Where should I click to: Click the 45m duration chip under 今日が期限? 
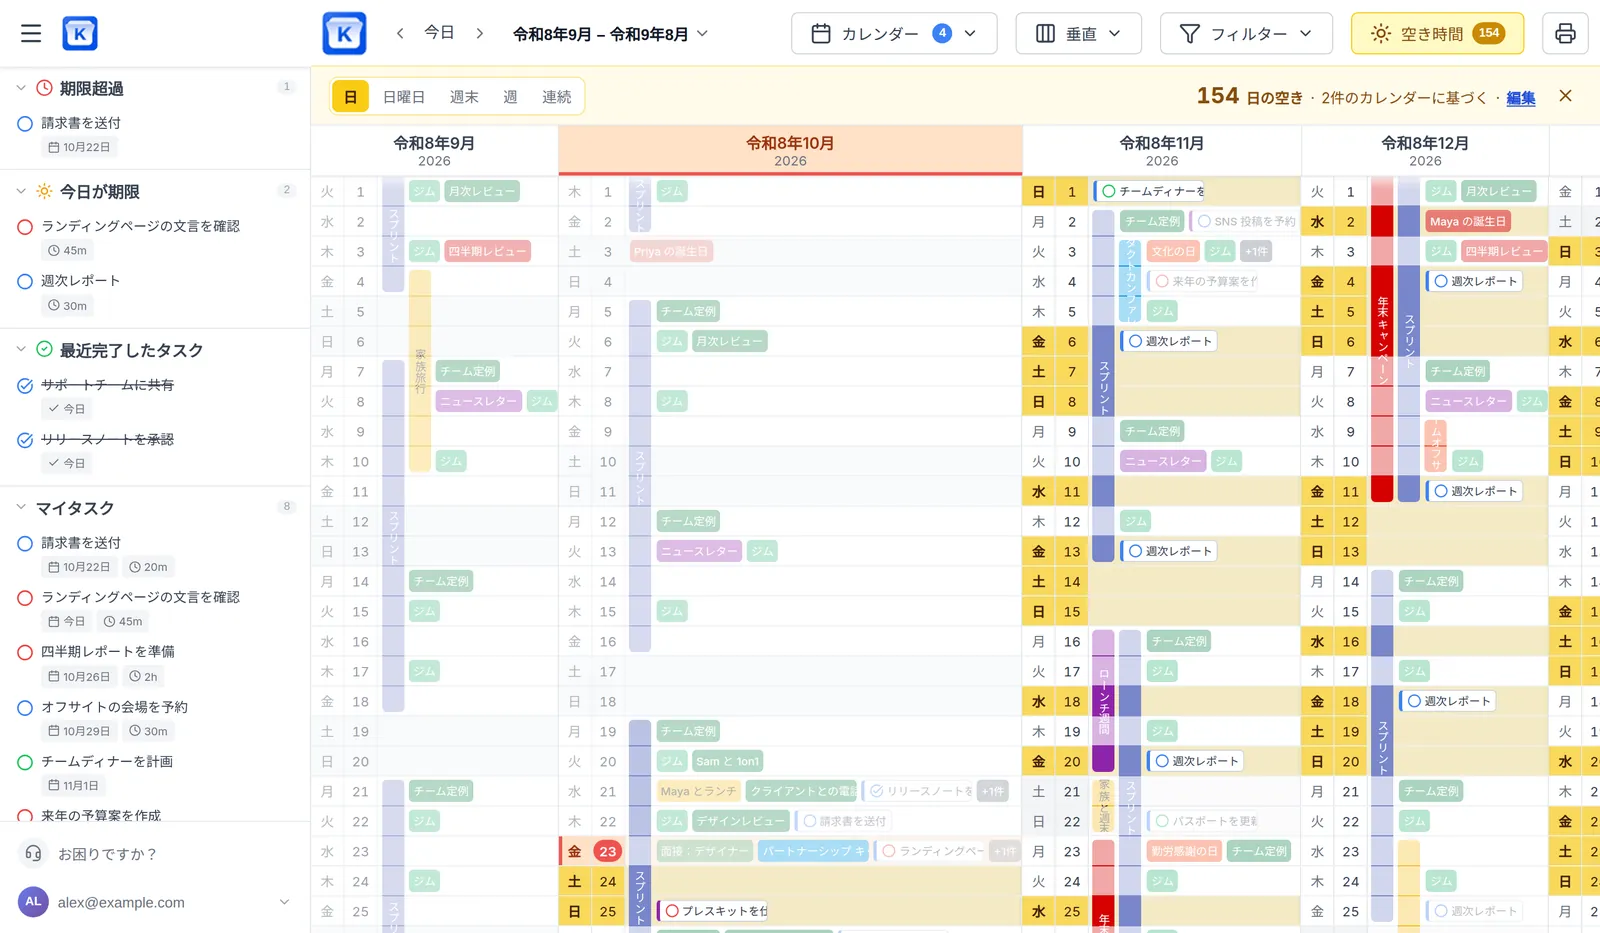pos(68,250)
